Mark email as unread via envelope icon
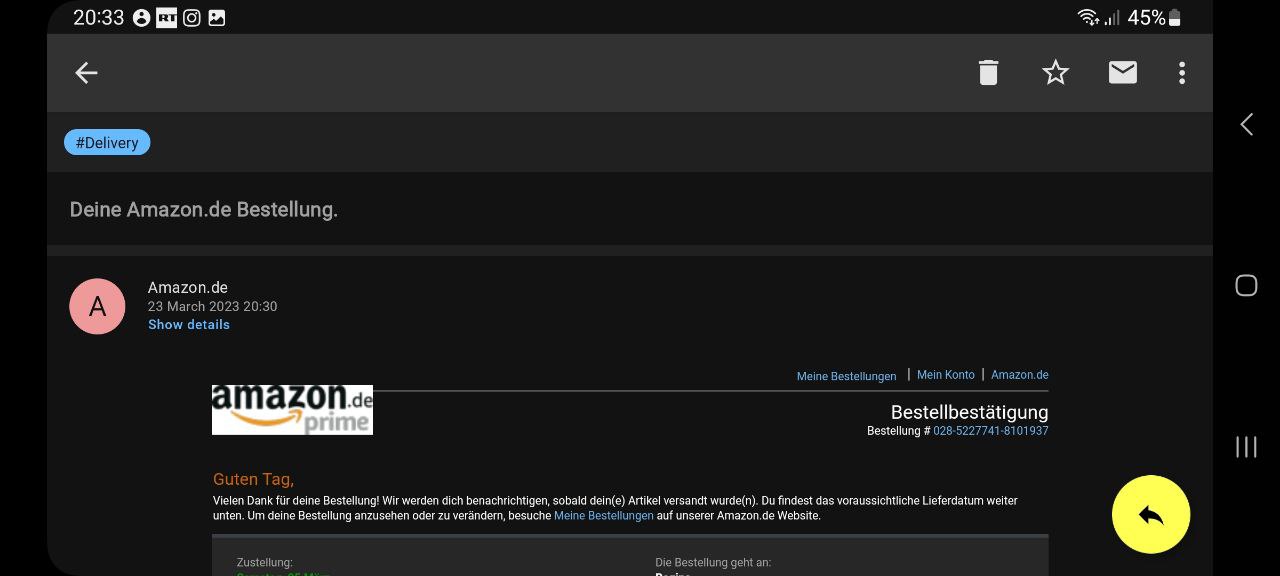Screen dimensions: 1280x576 pos(1122,72)
